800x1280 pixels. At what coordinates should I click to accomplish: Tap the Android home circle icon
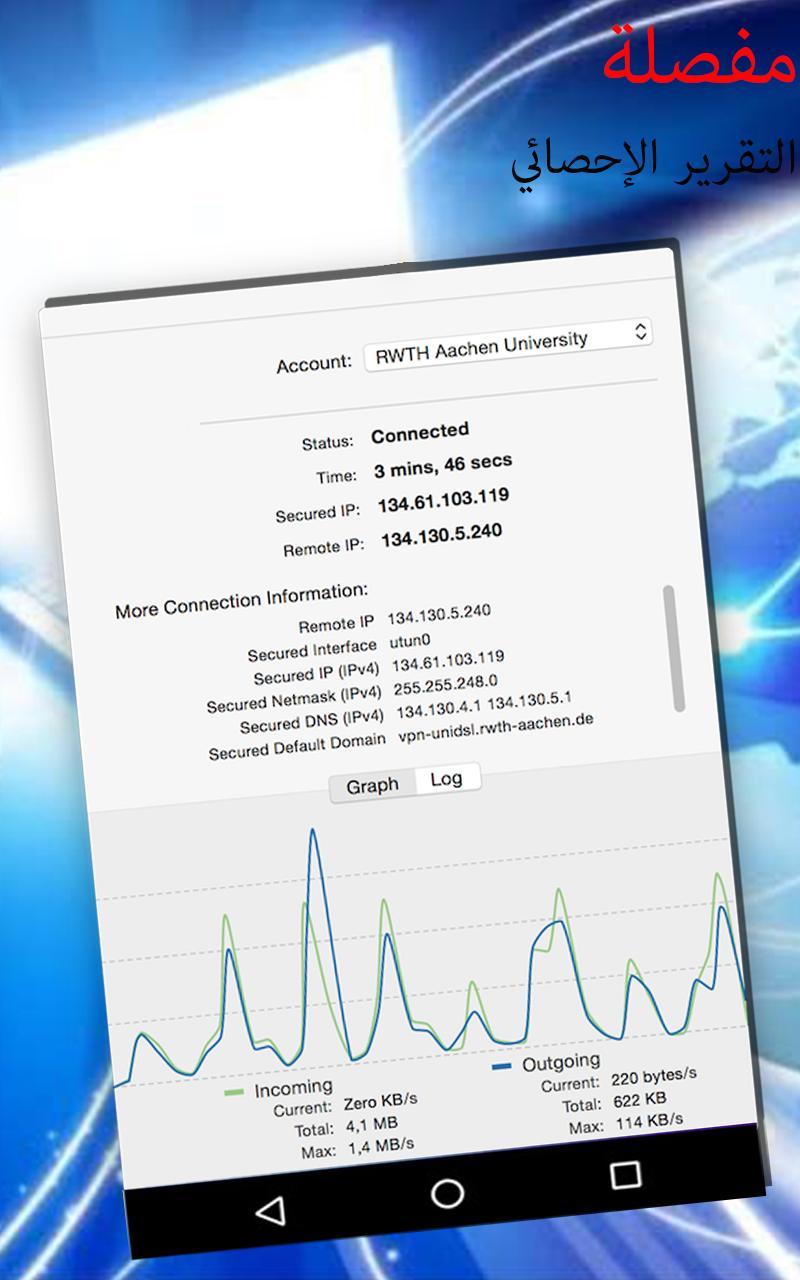click(x=447, y=1193)
